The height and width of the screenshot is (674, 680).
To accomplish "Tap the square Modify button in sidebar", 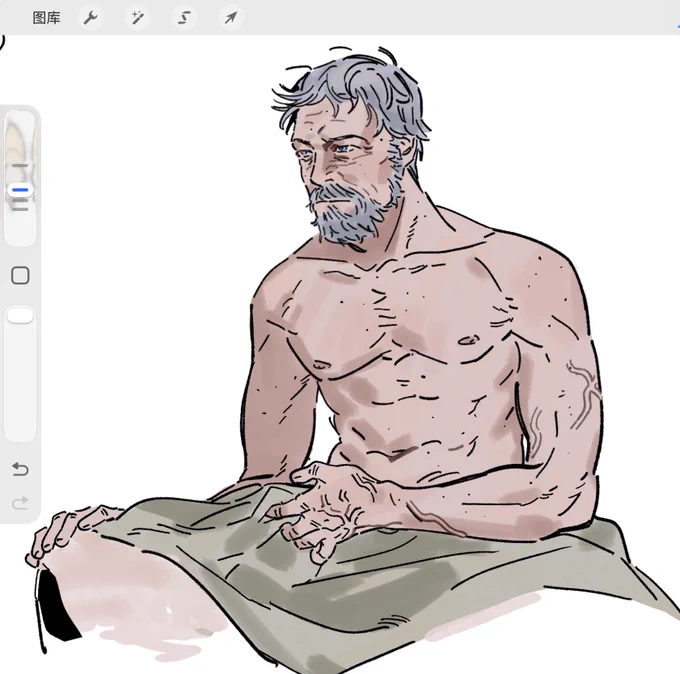I will pyautogui.click(x=20, y=275).
